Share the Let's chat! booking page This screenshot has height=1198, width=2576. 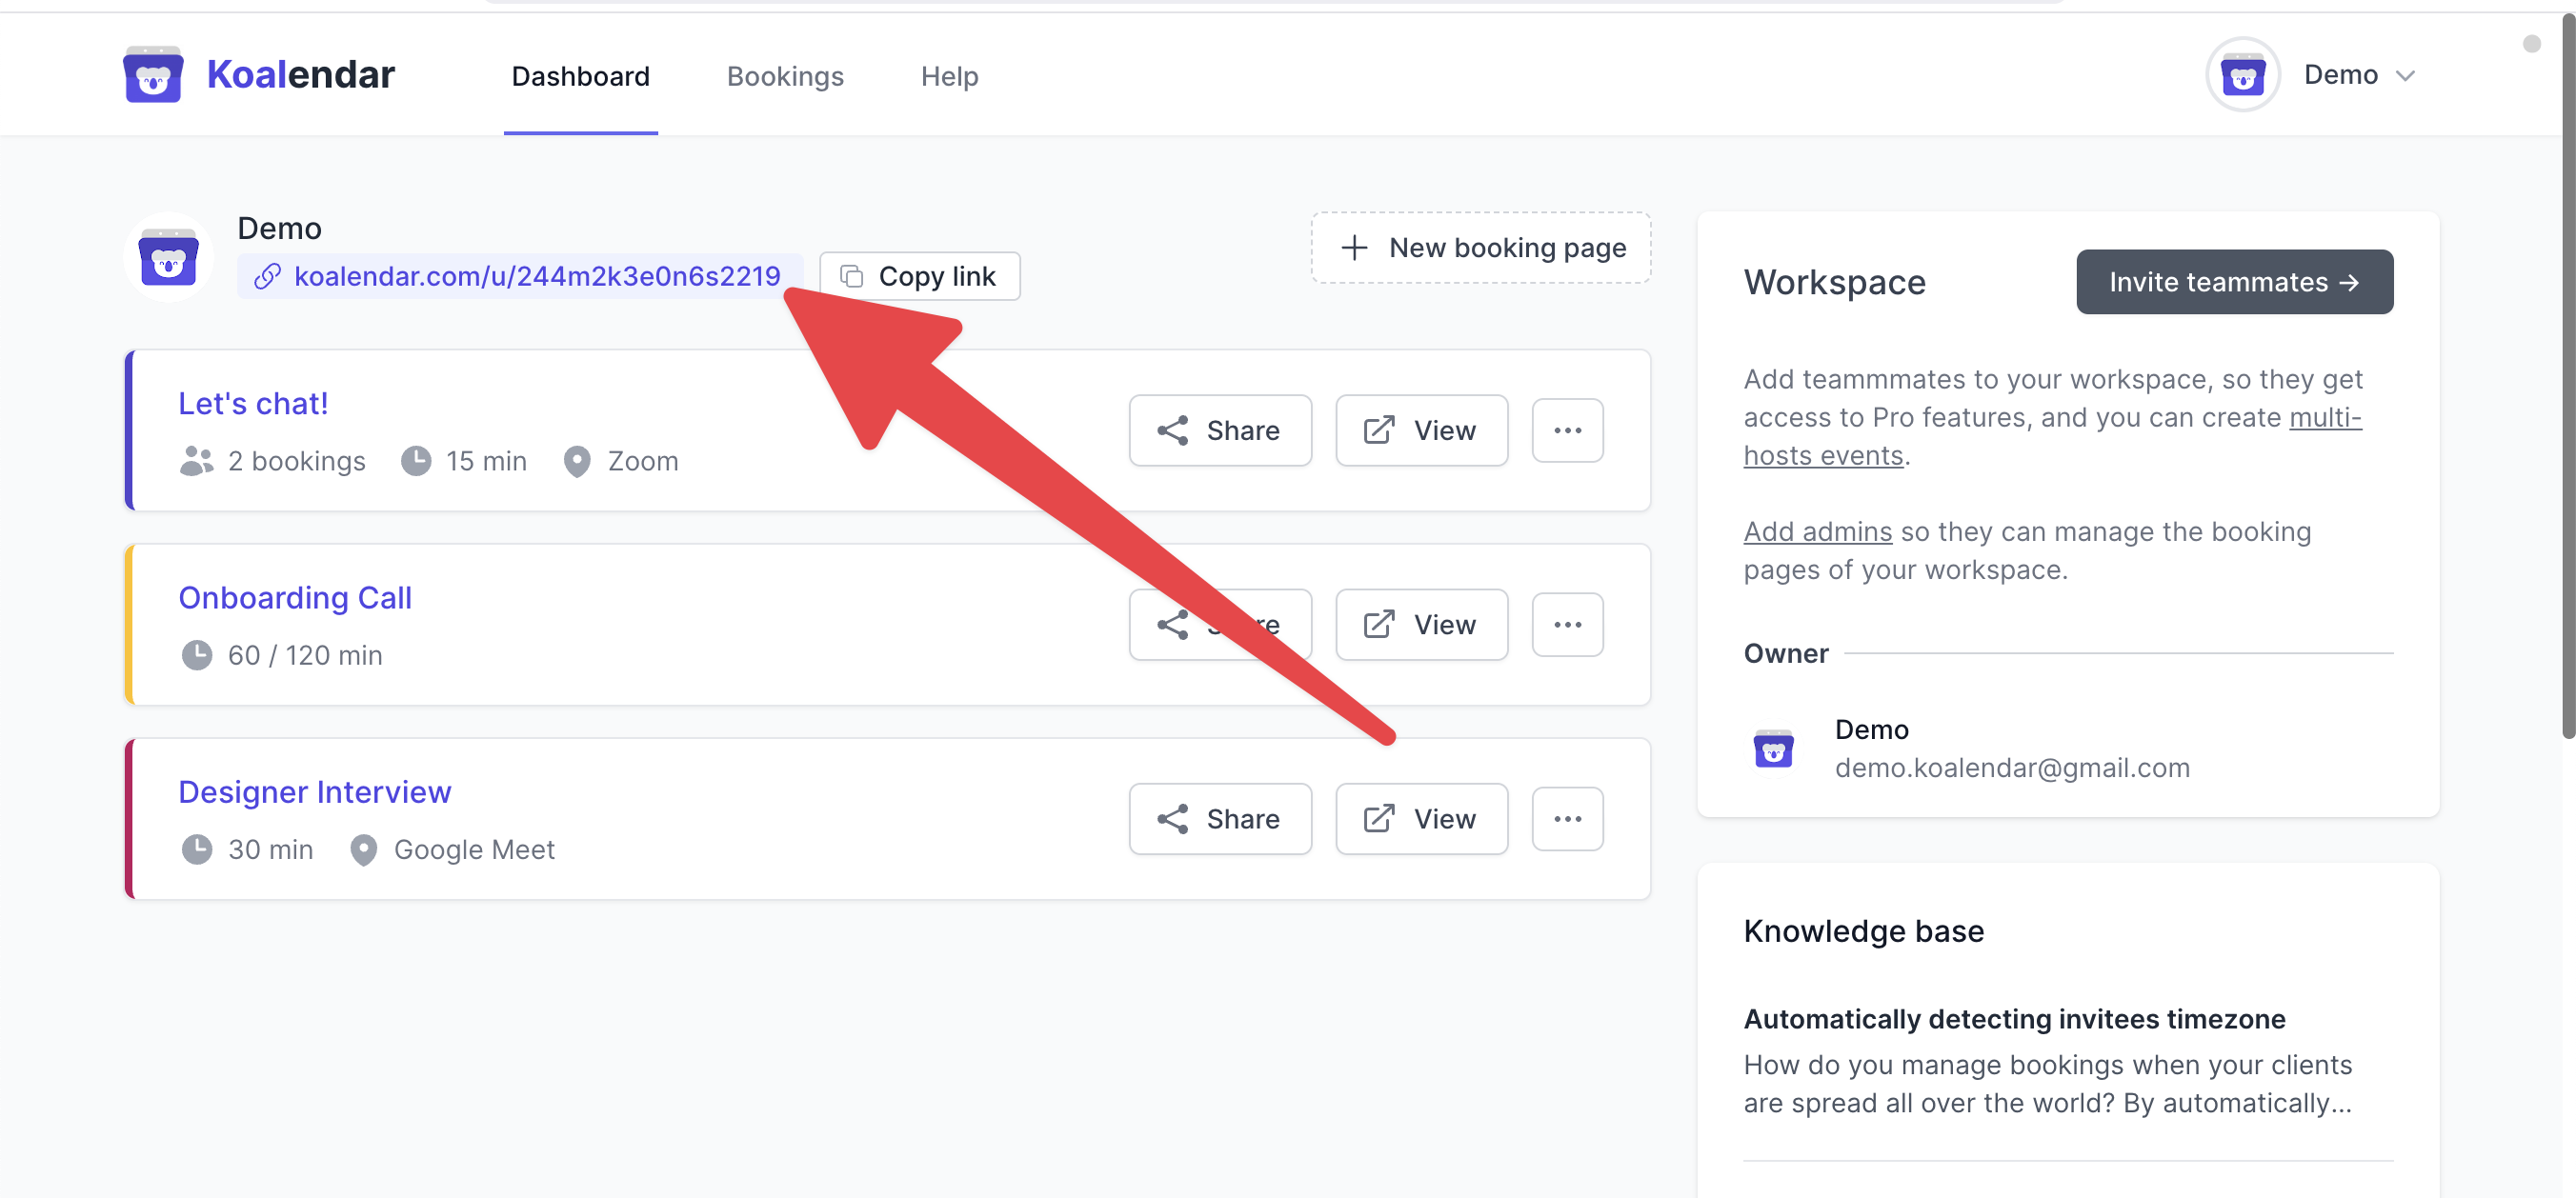coord(1220,430)
